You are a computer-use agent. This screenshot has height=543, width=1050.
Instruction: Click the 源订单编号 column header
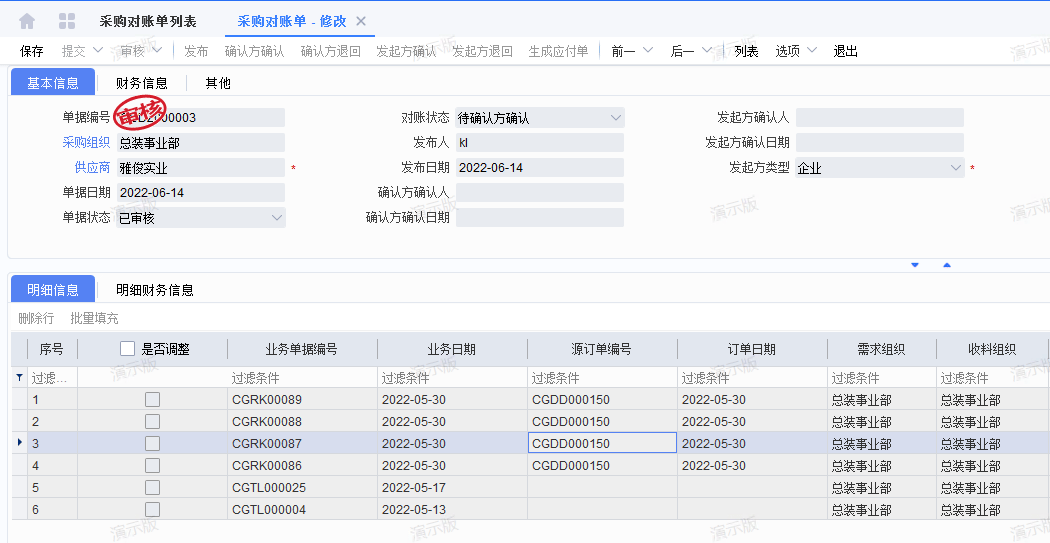(602, 349)
